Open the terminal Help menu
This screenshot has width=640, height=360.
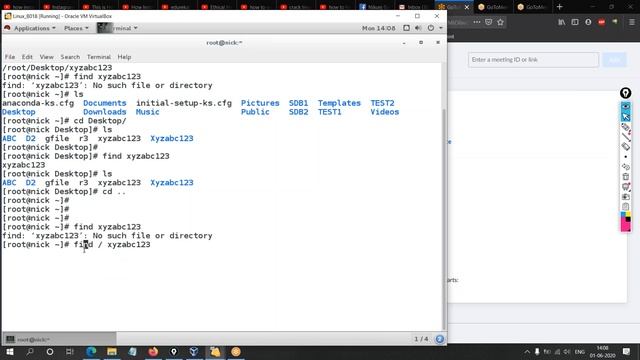point(124,57)
